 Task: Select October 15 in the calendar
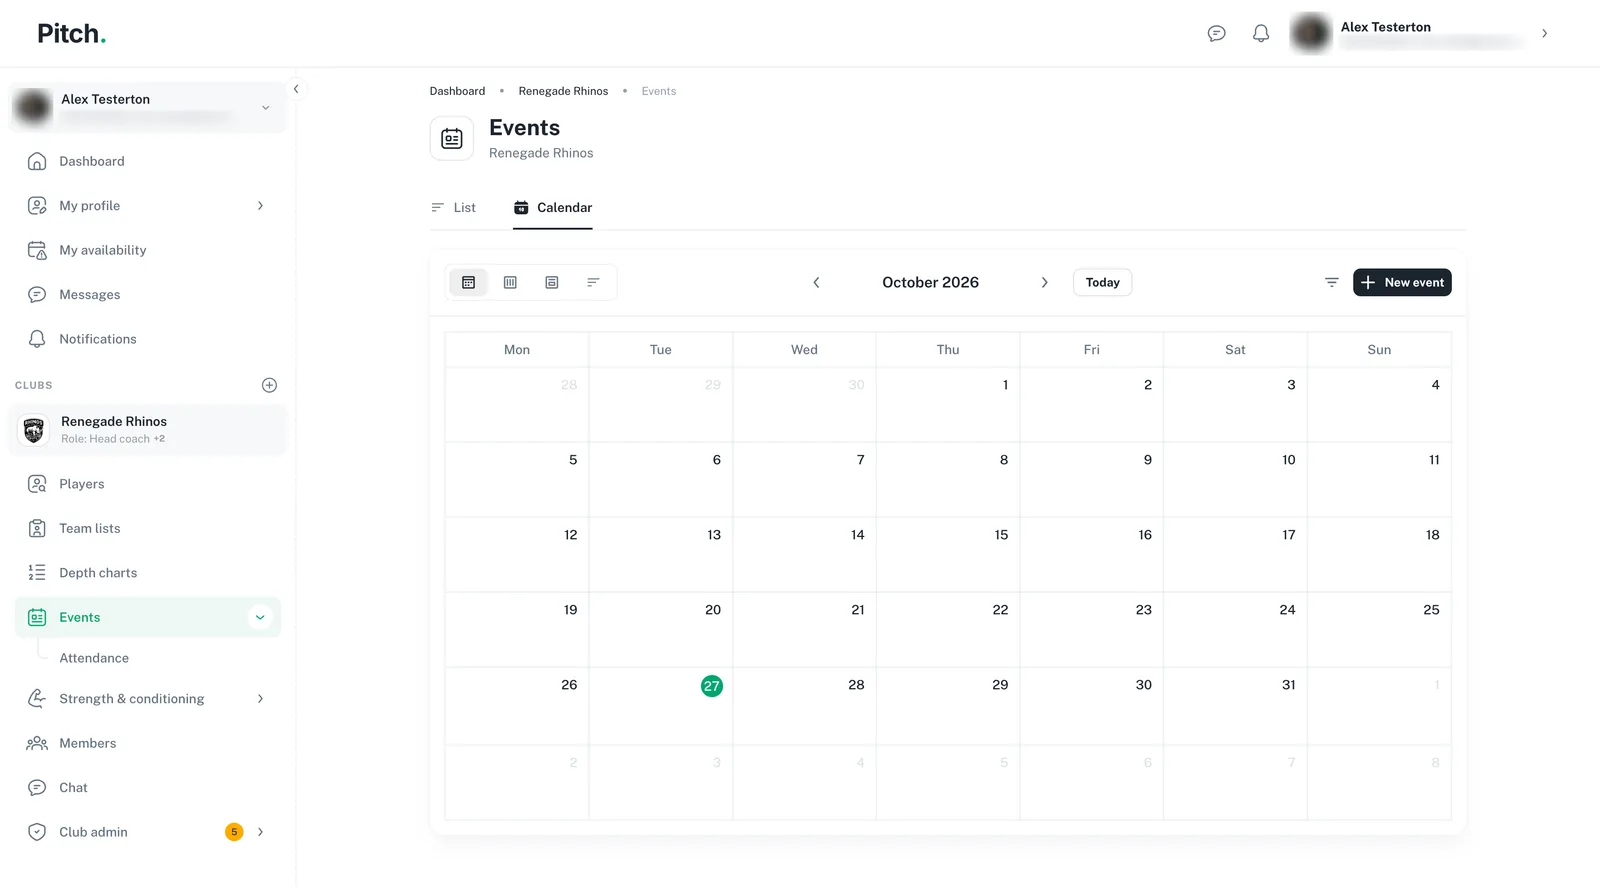tap(948, 555)
